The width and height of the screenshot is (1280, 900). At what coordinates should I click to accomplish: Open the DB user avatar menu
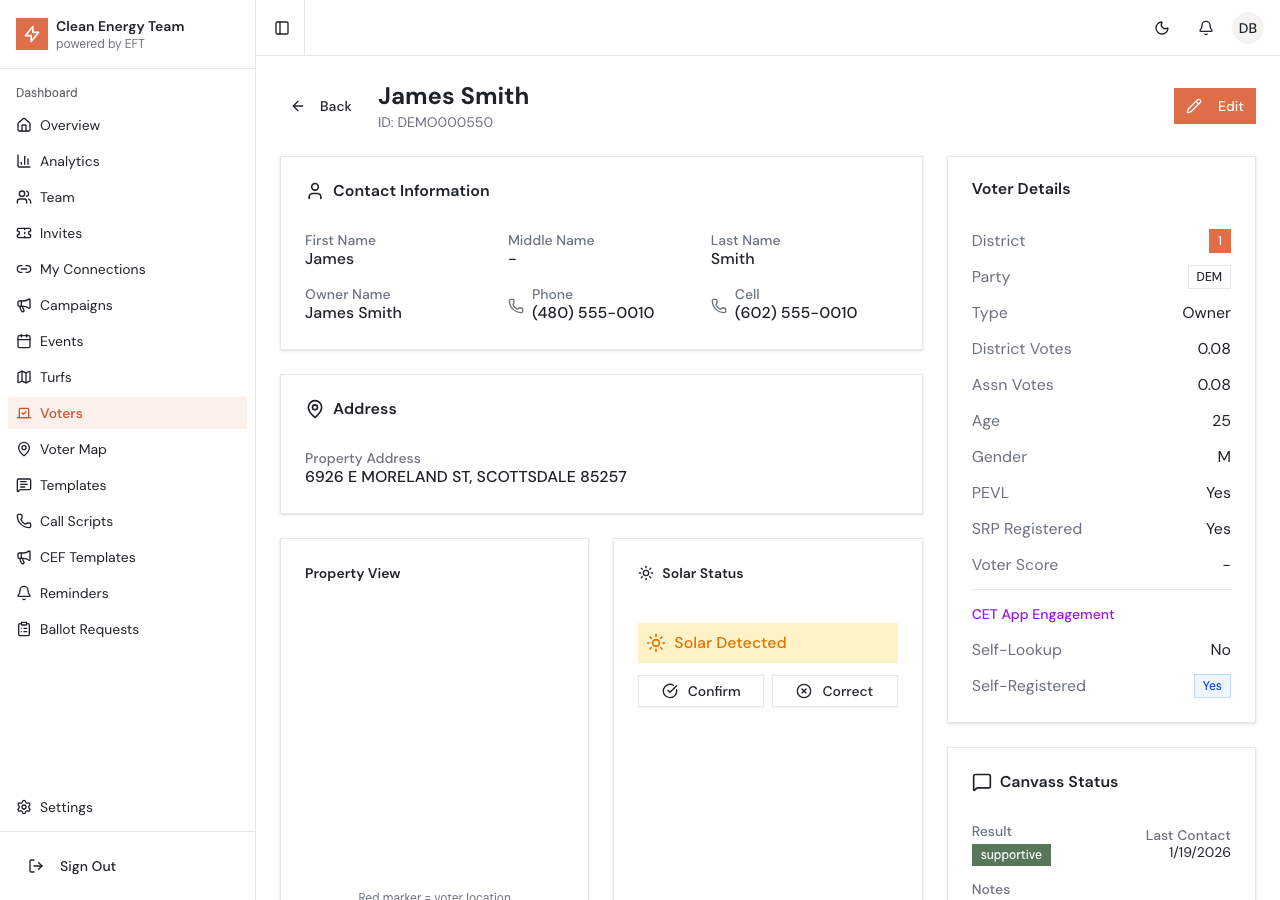pos(1248,28)
